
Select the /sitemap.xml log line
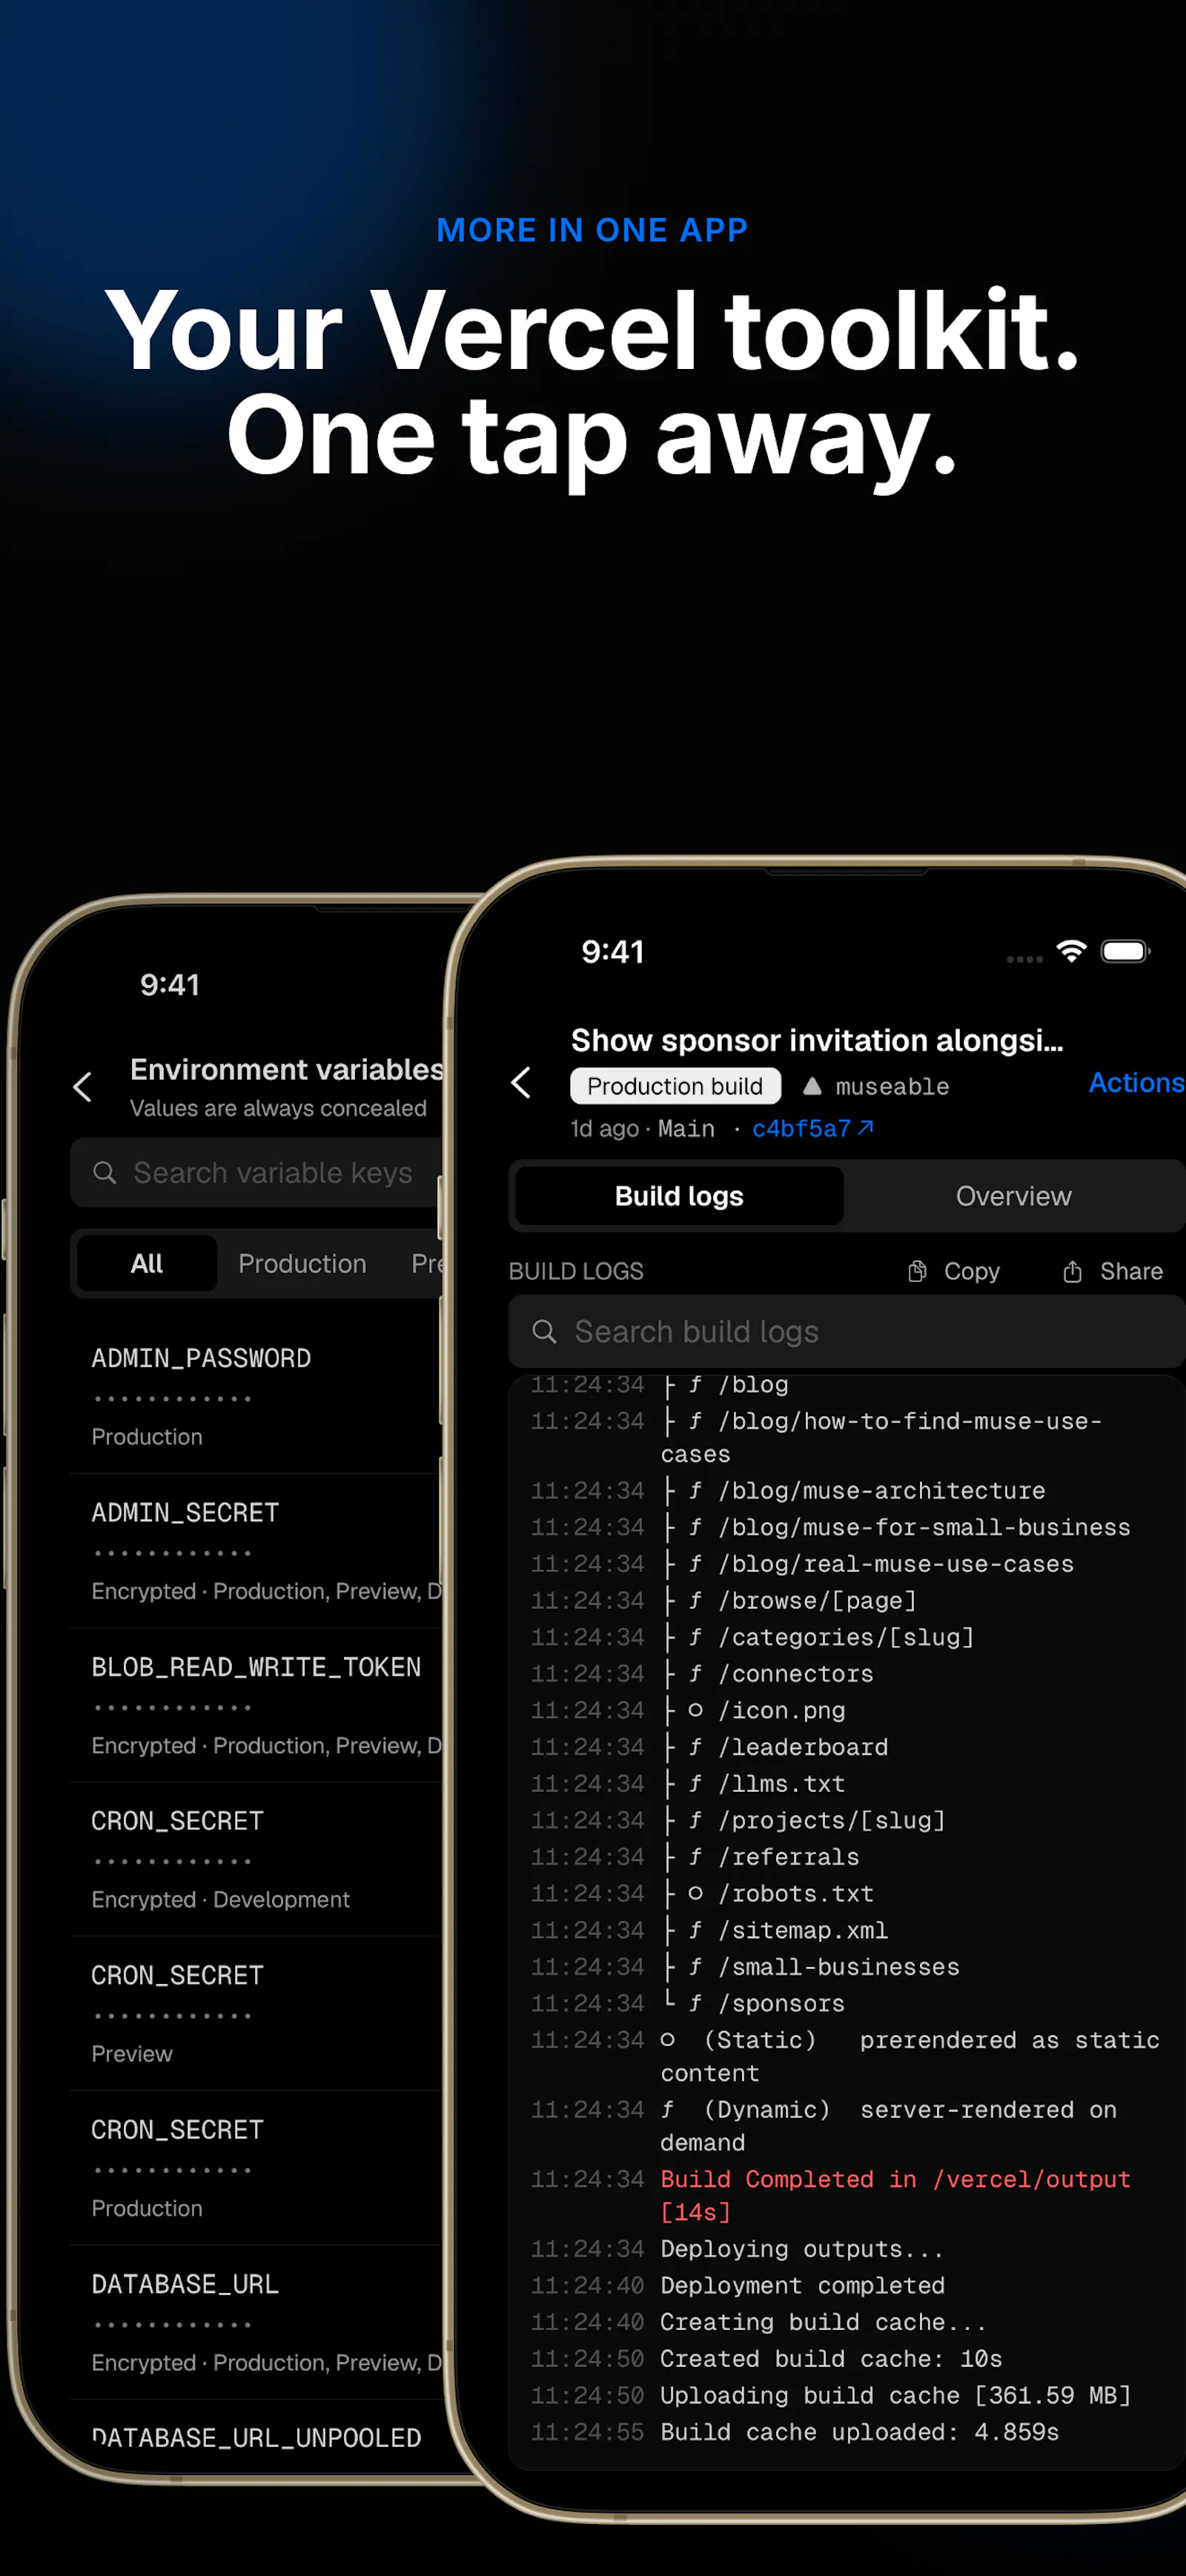coord(709,1930)
